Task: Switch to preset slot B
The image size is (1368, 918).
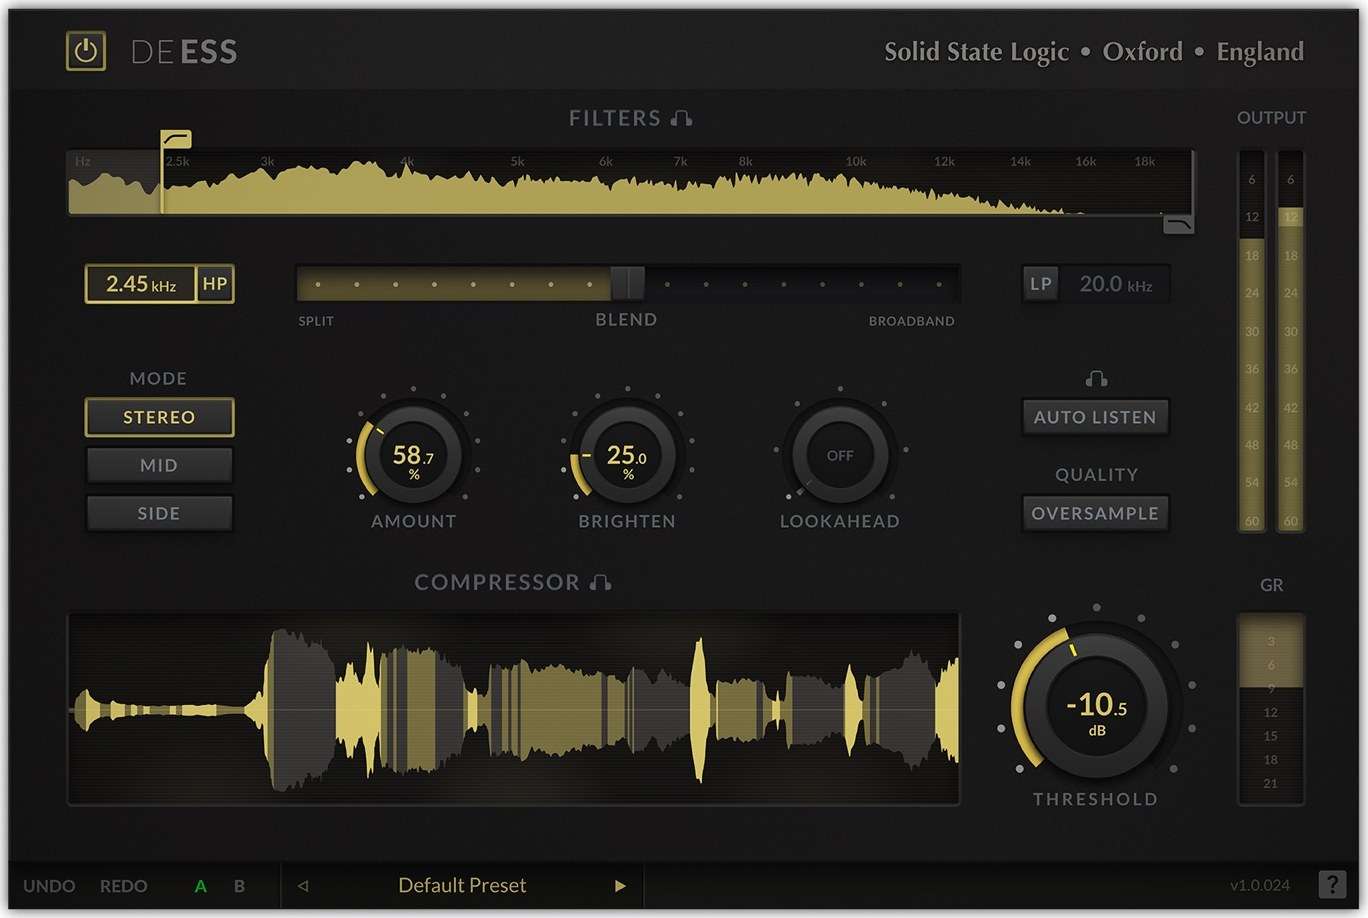Action: pos(239,886)
